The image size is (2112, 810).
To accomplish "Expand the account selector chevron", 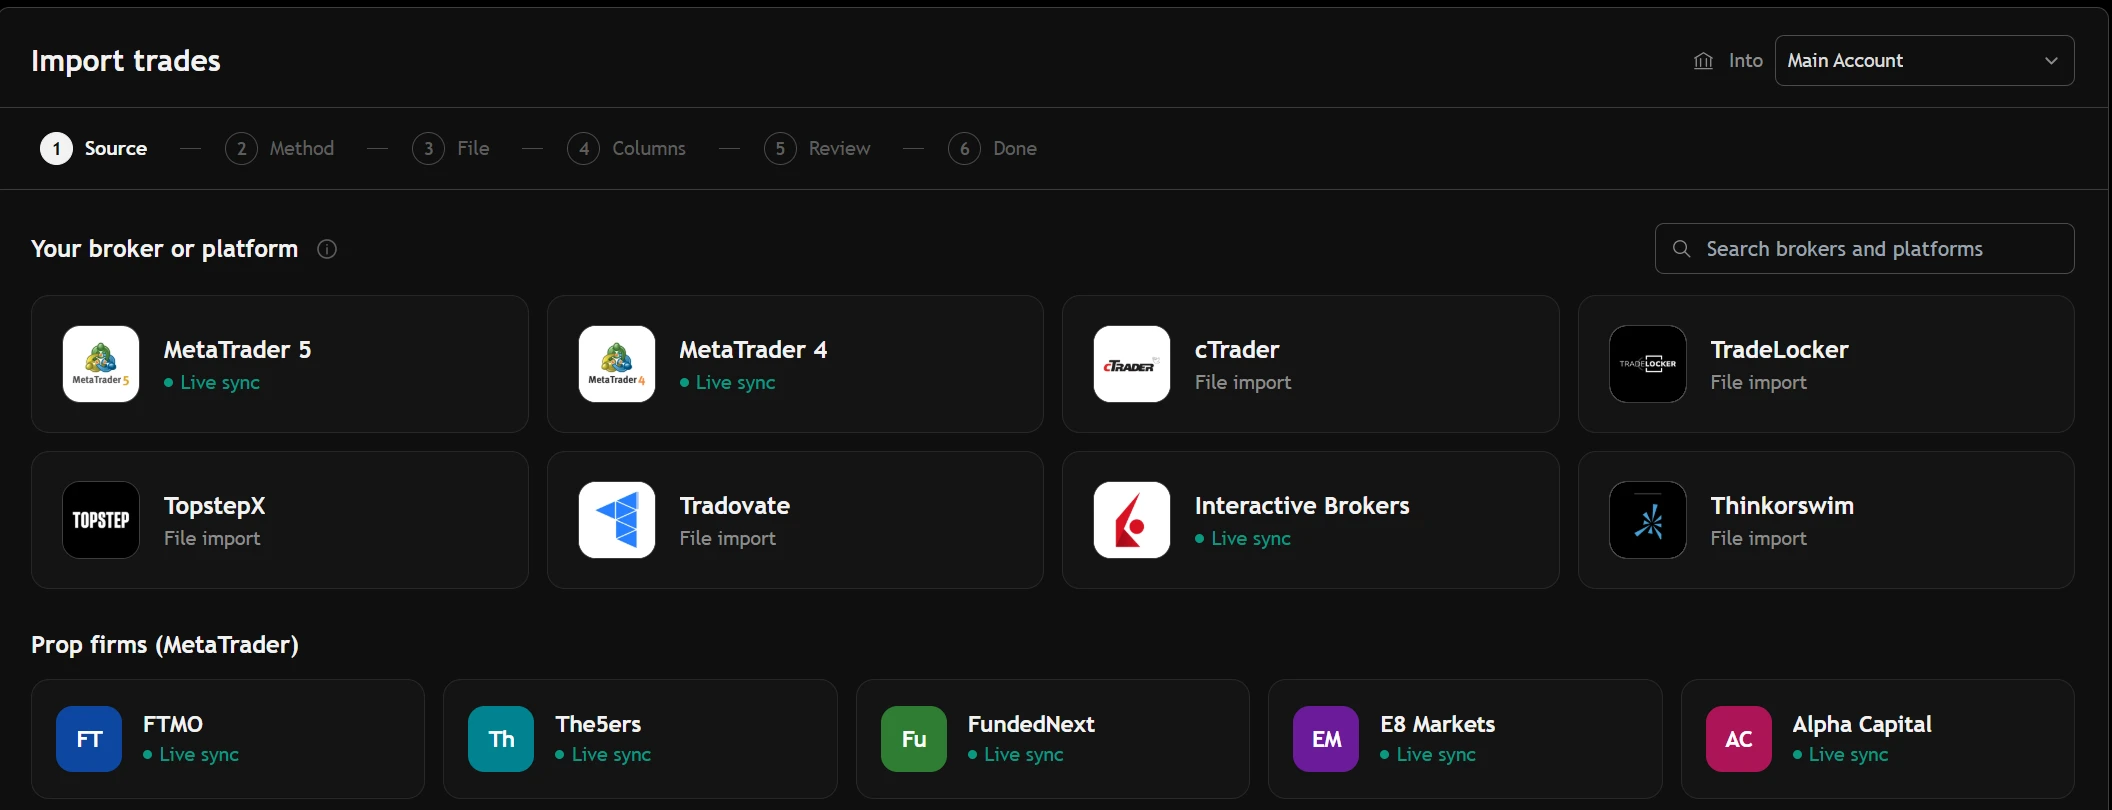I will click(2051, 61).
